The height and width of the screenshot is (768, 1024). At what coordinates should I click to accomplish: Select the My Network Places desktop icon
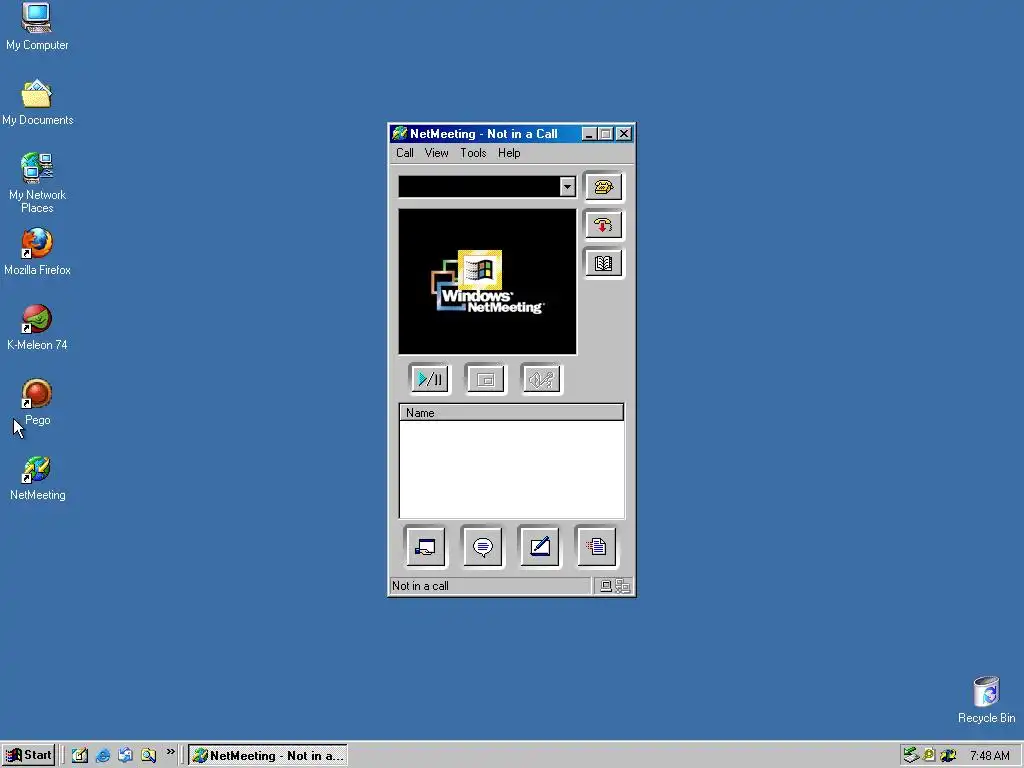click(x=37, y=183)
